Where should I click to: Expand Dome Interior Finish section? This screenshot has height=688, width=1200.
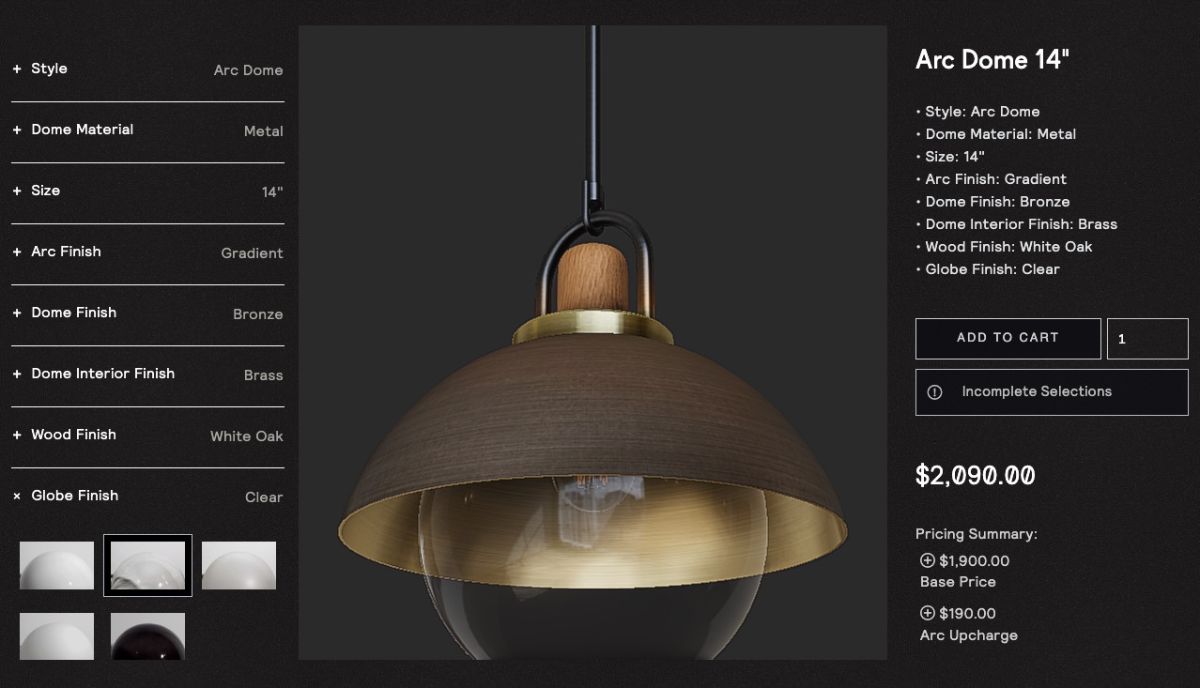click(x=147, y=374)
